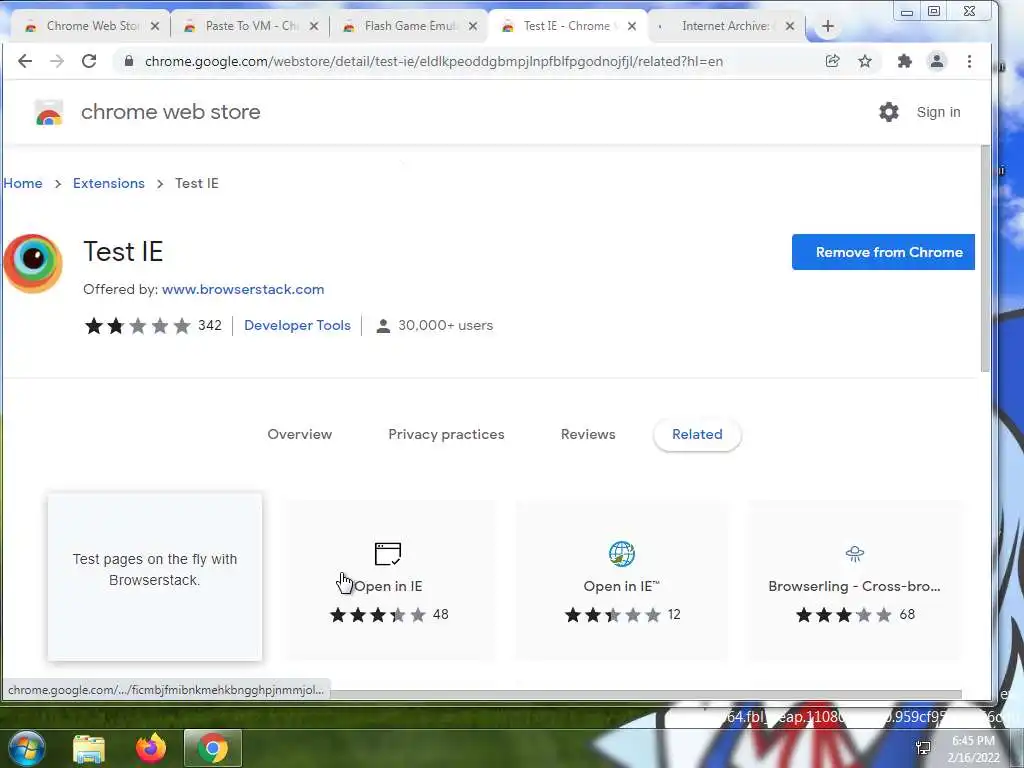
Task: Click the network tray icon
Action: 923,748
